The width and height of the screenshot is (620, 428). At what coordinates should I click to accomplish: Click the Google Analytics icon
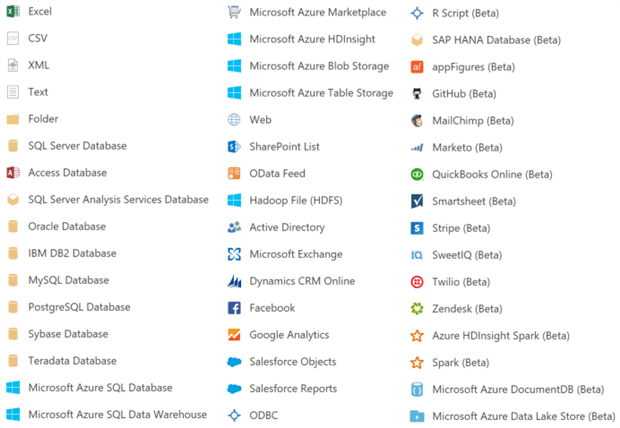pos(234,335)
